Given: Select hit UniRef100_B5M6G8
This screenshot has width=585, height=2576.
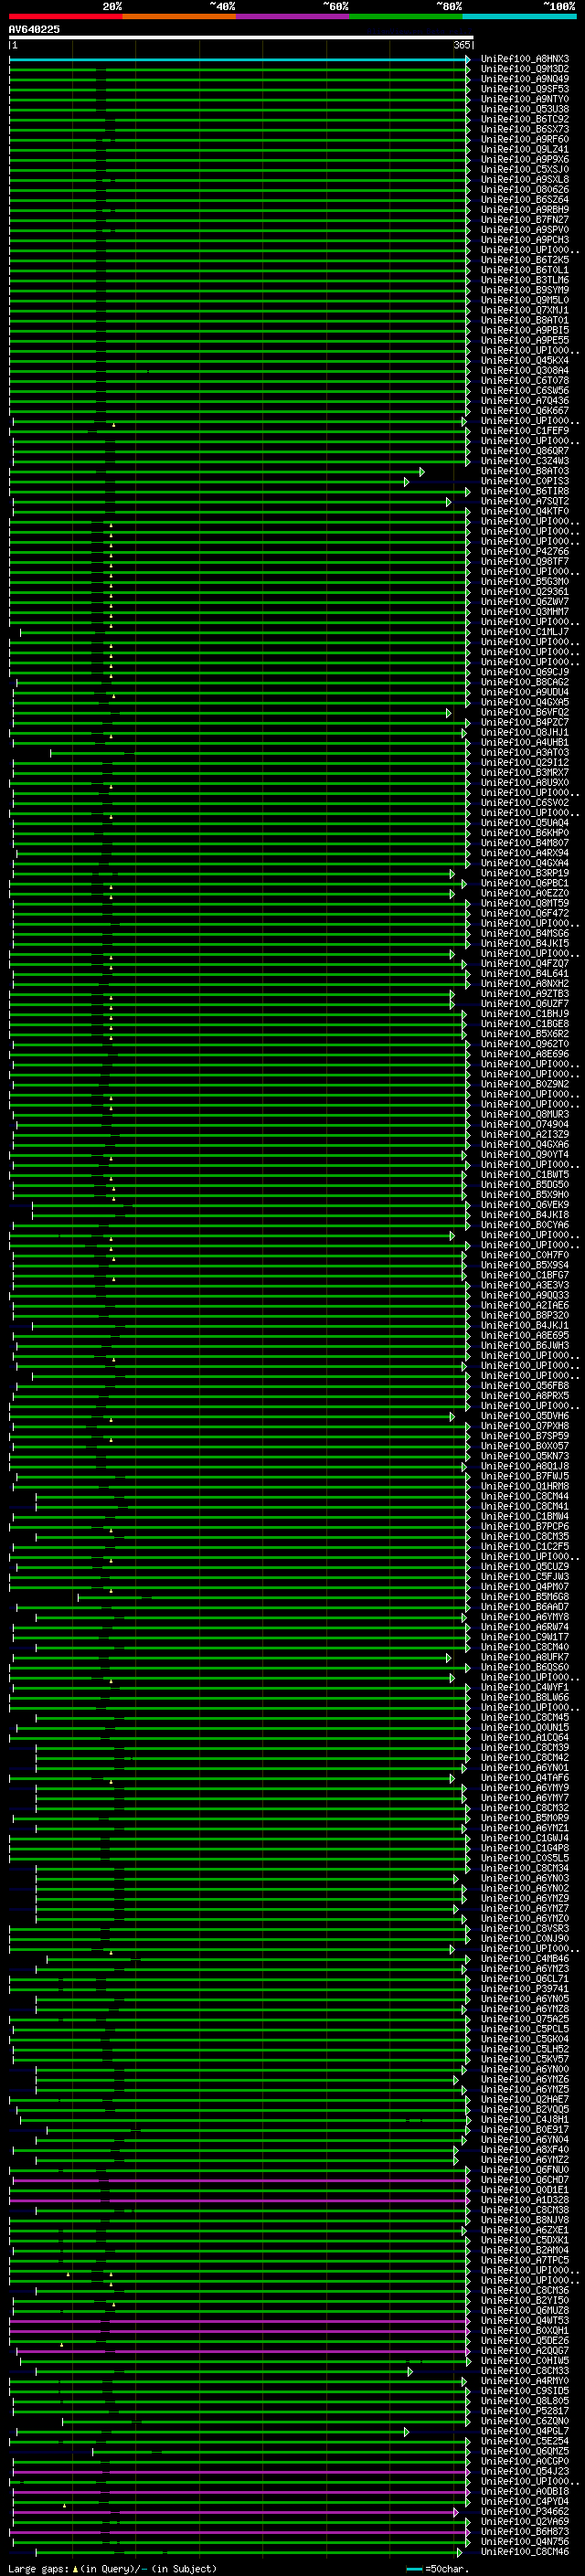Looking at the screenshot, I should tap(525, 1598).
